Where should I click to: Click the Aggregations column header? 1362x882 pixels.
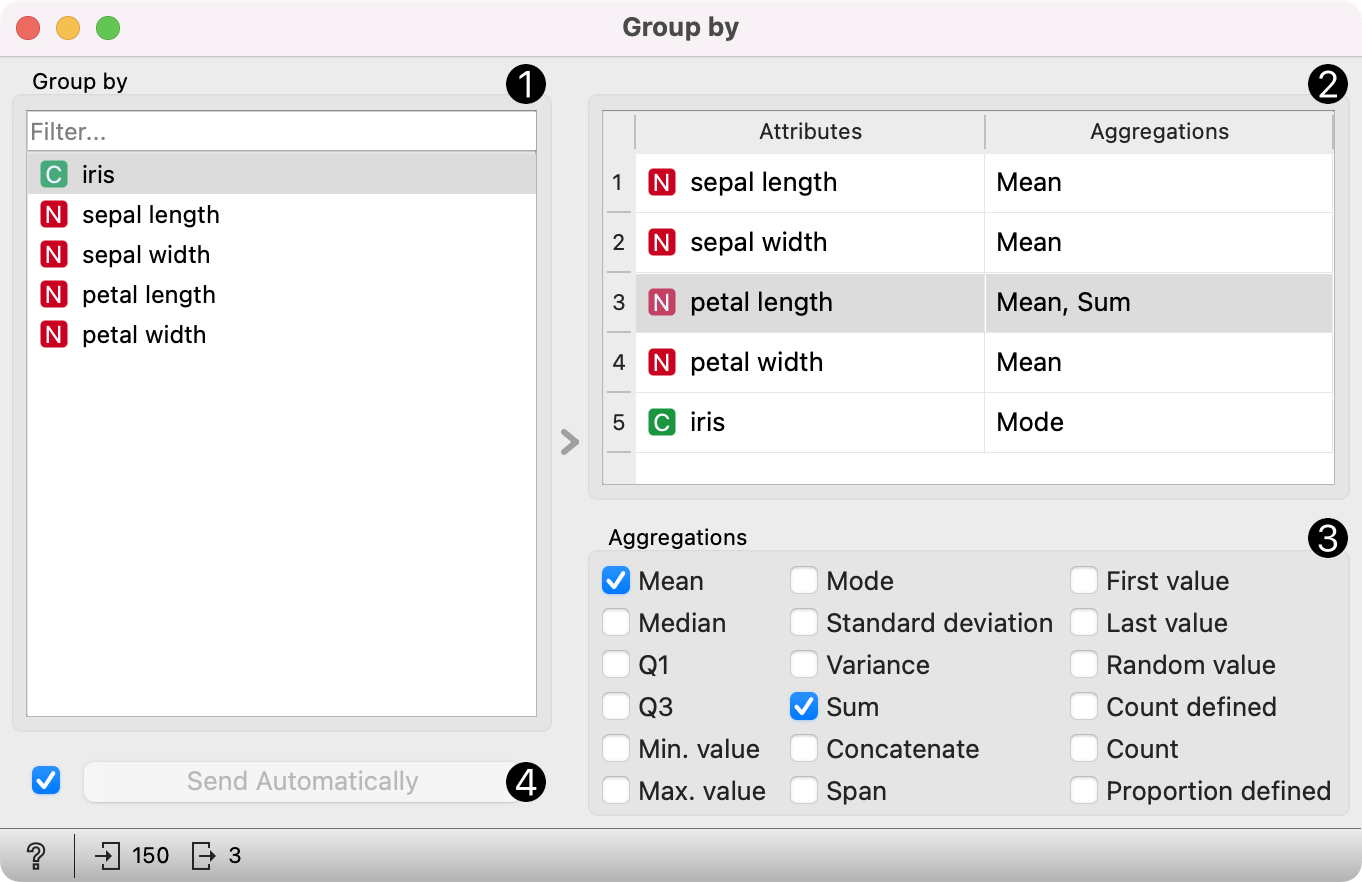[1159, 132]
